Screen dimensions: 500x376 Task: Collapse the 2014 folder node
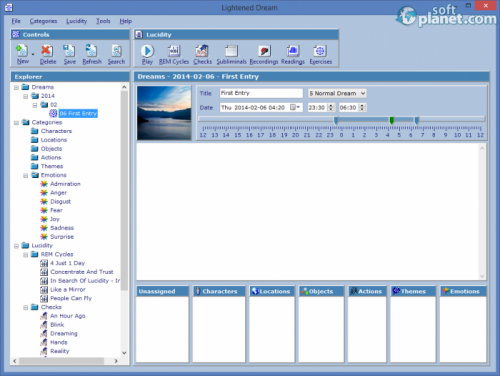click(25, 96)
